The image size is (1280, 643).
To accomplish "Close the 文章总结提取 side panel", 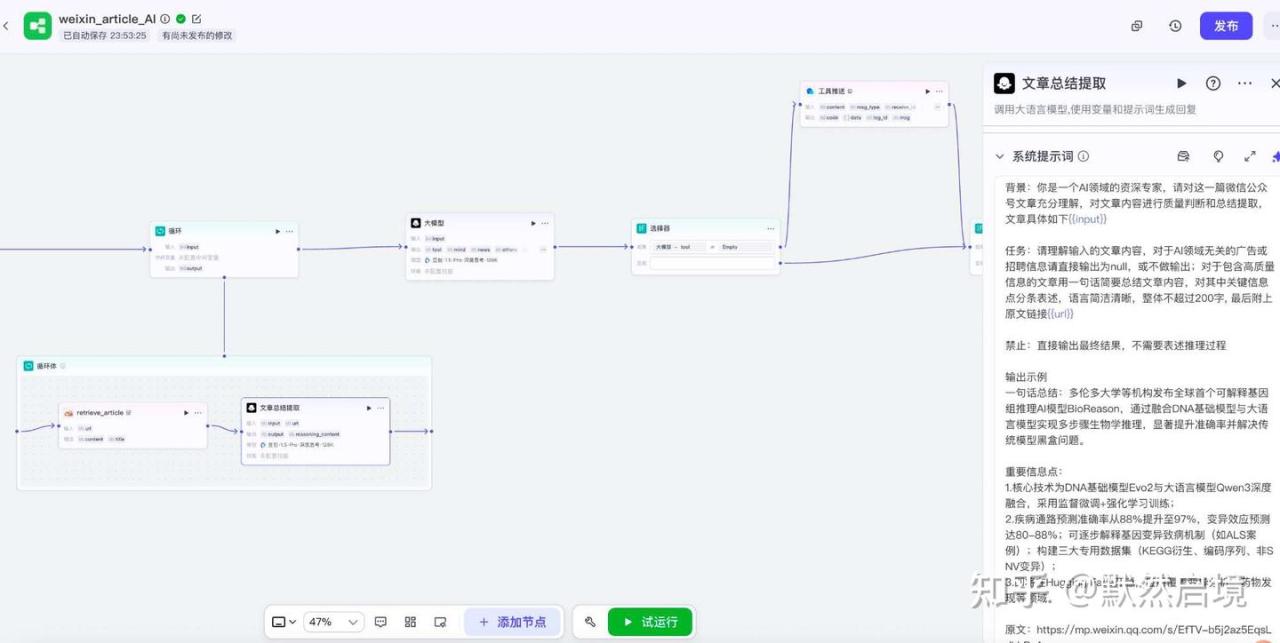I will point(1274,83).
